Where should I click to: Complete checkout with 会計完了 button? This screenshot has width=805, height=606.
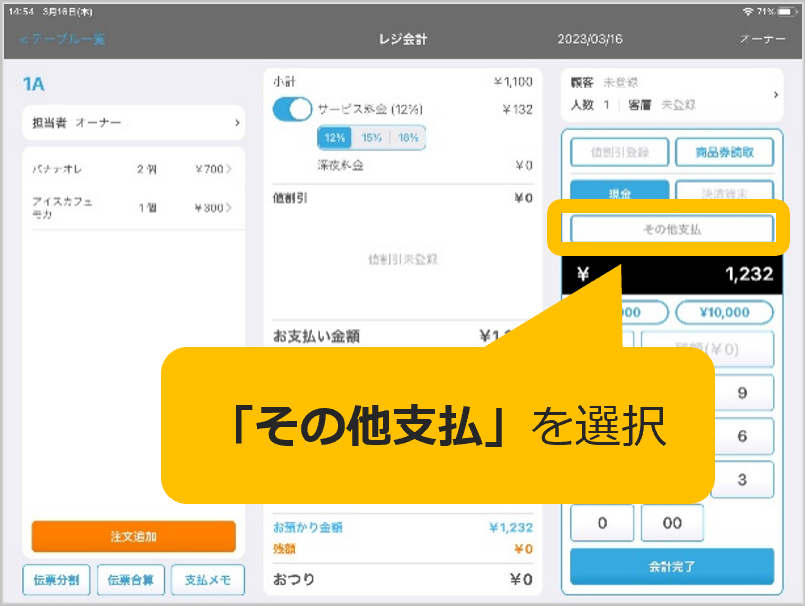coord(671,566)
